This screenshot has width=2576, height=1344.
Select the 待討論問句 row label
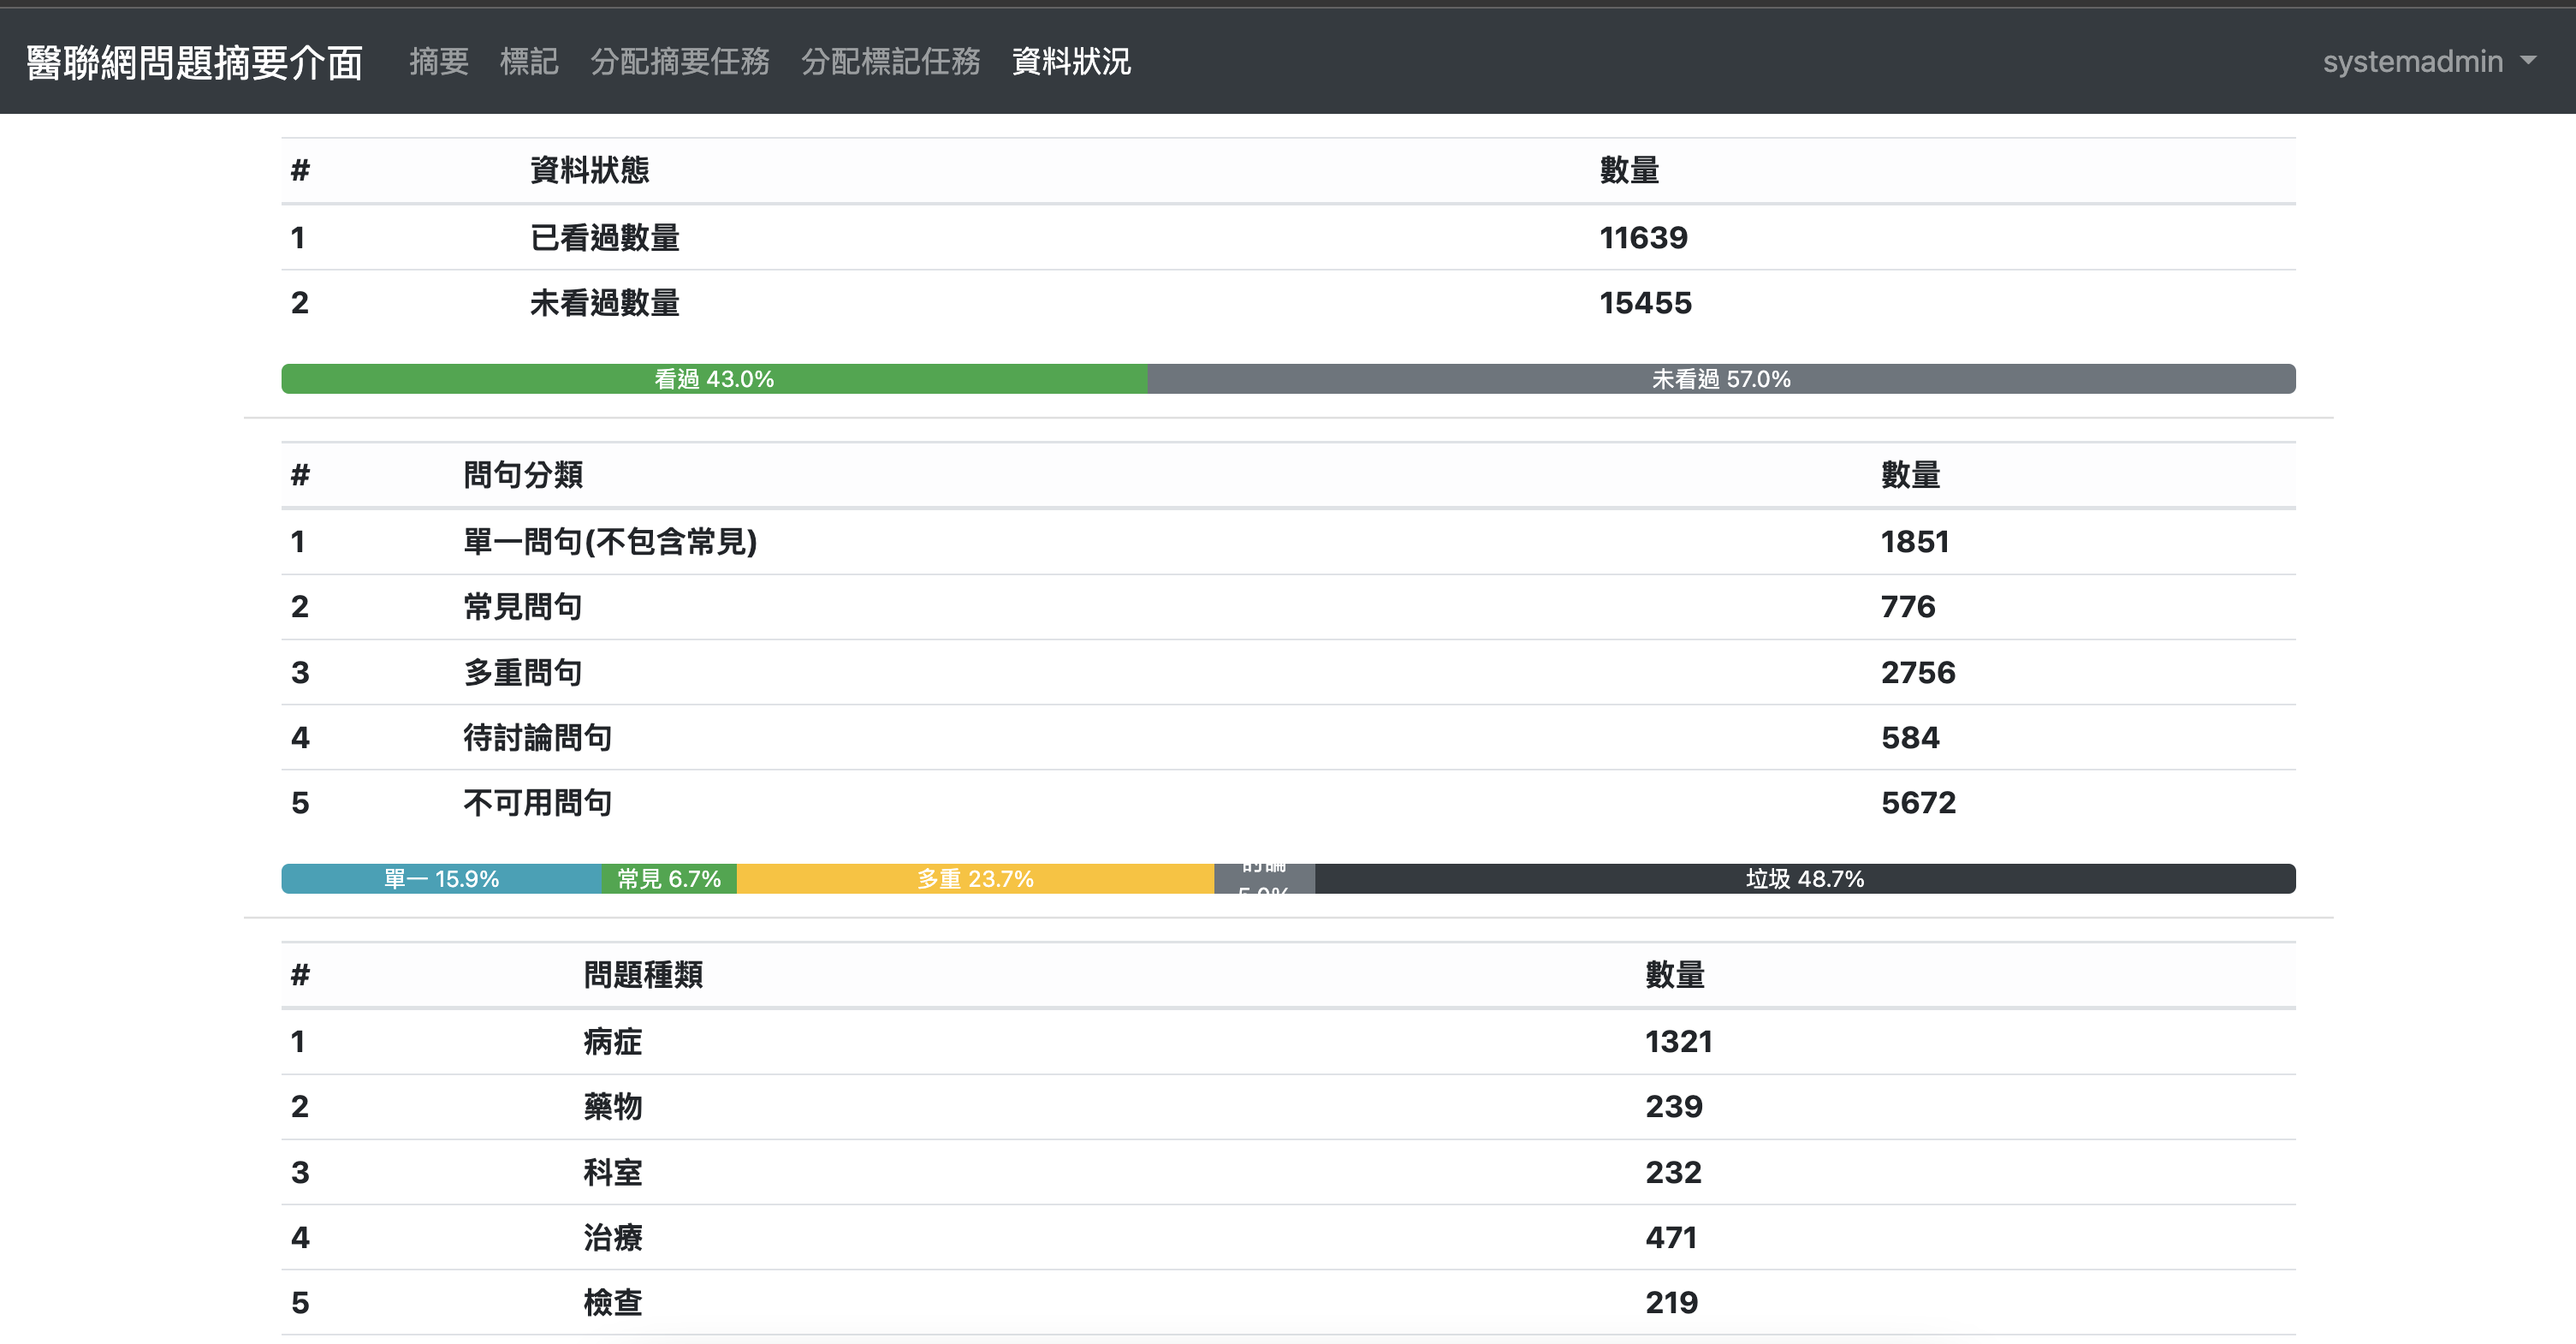pyautogui.click(x=538, y=738)
